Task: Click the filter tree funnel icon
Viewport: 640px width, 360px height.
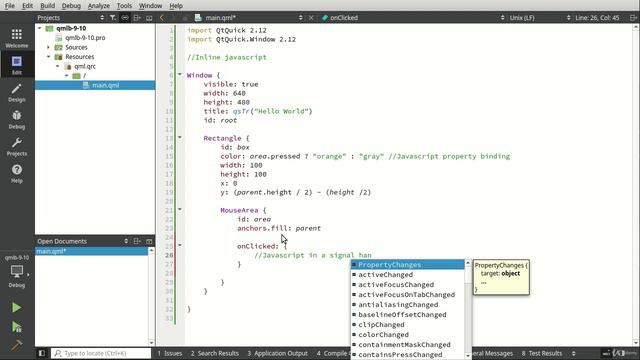Action: pos(113,18)
